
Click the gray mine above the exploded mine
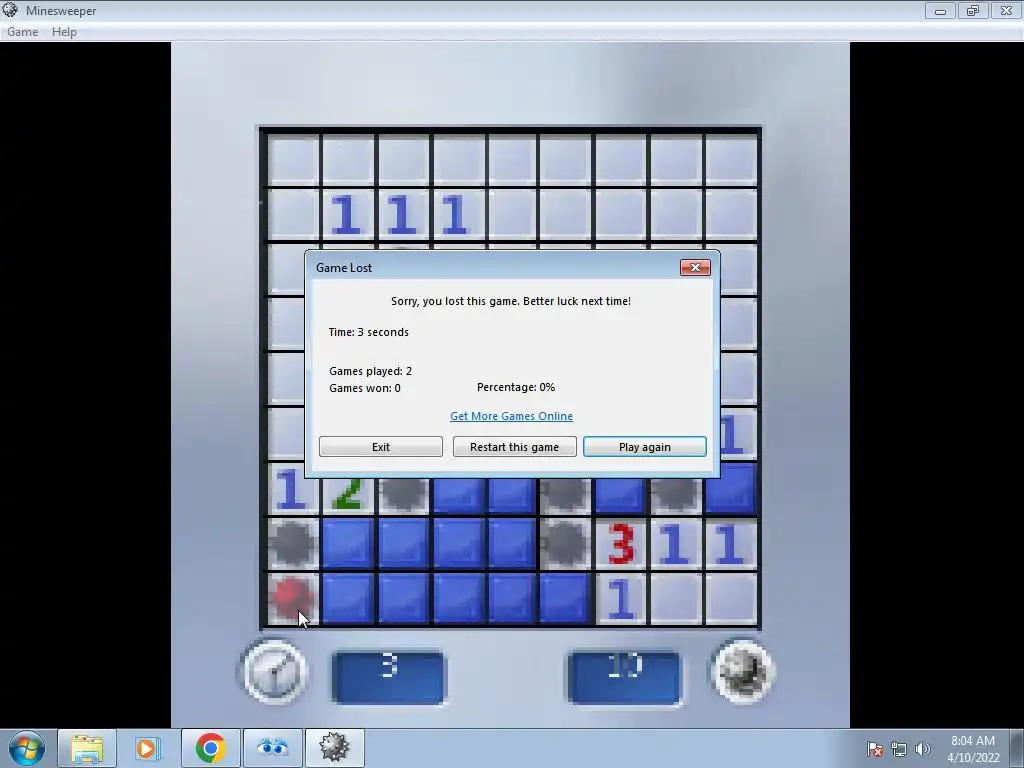tap(292, 544)
